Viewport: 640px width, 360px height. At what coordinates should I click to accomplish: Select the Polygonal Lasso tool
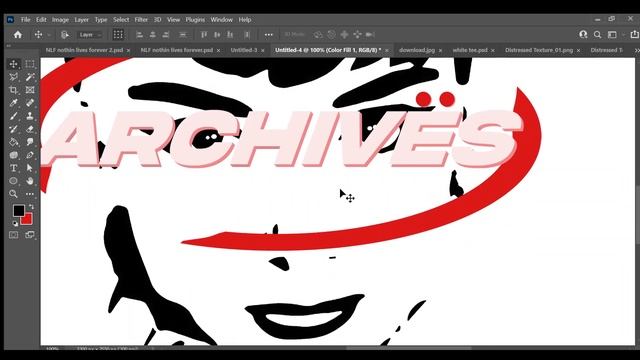[x=13, y=77]
